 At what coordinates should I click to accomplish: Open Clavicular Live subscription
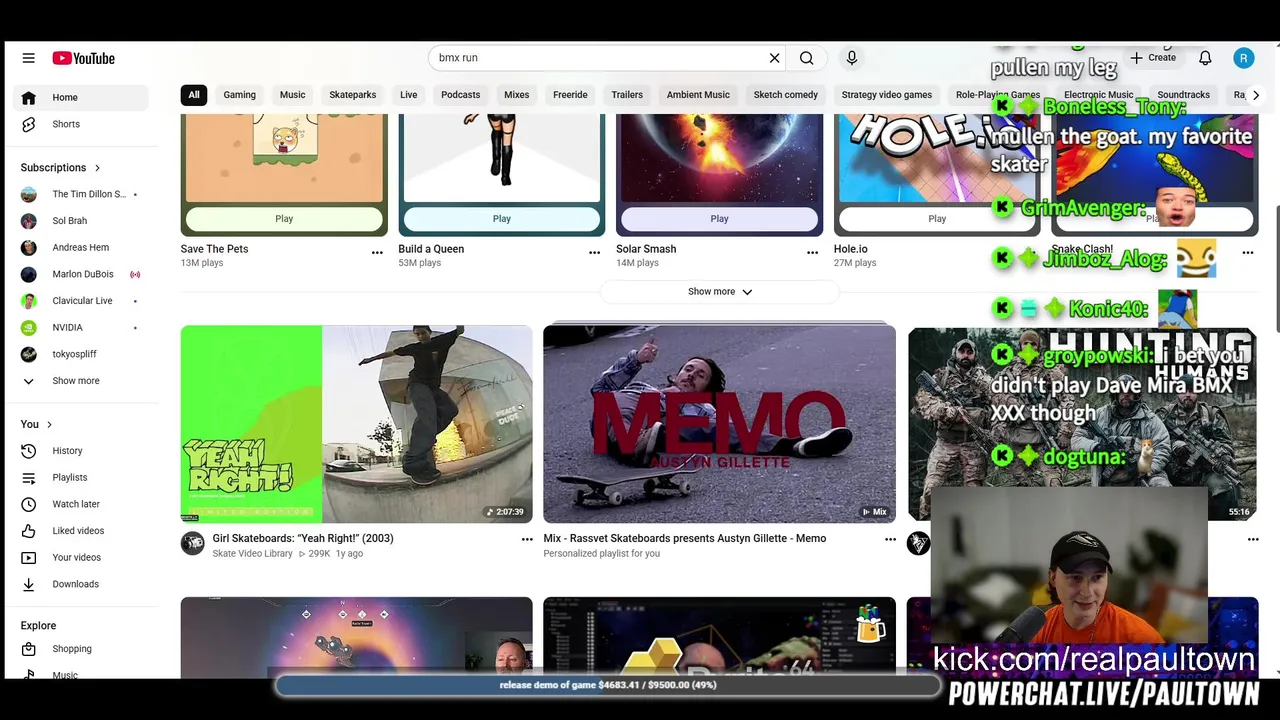coord(83,301)
